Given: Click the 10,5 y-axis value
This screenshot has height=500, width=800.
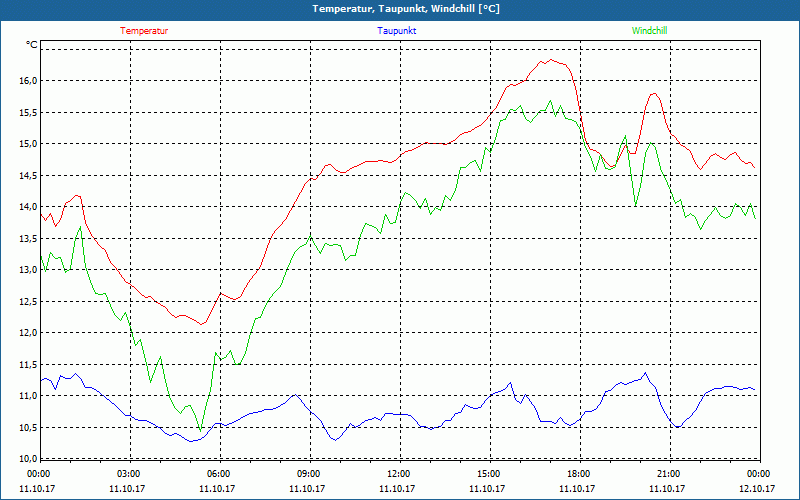Looking at the screenshot, I should 28,428.
